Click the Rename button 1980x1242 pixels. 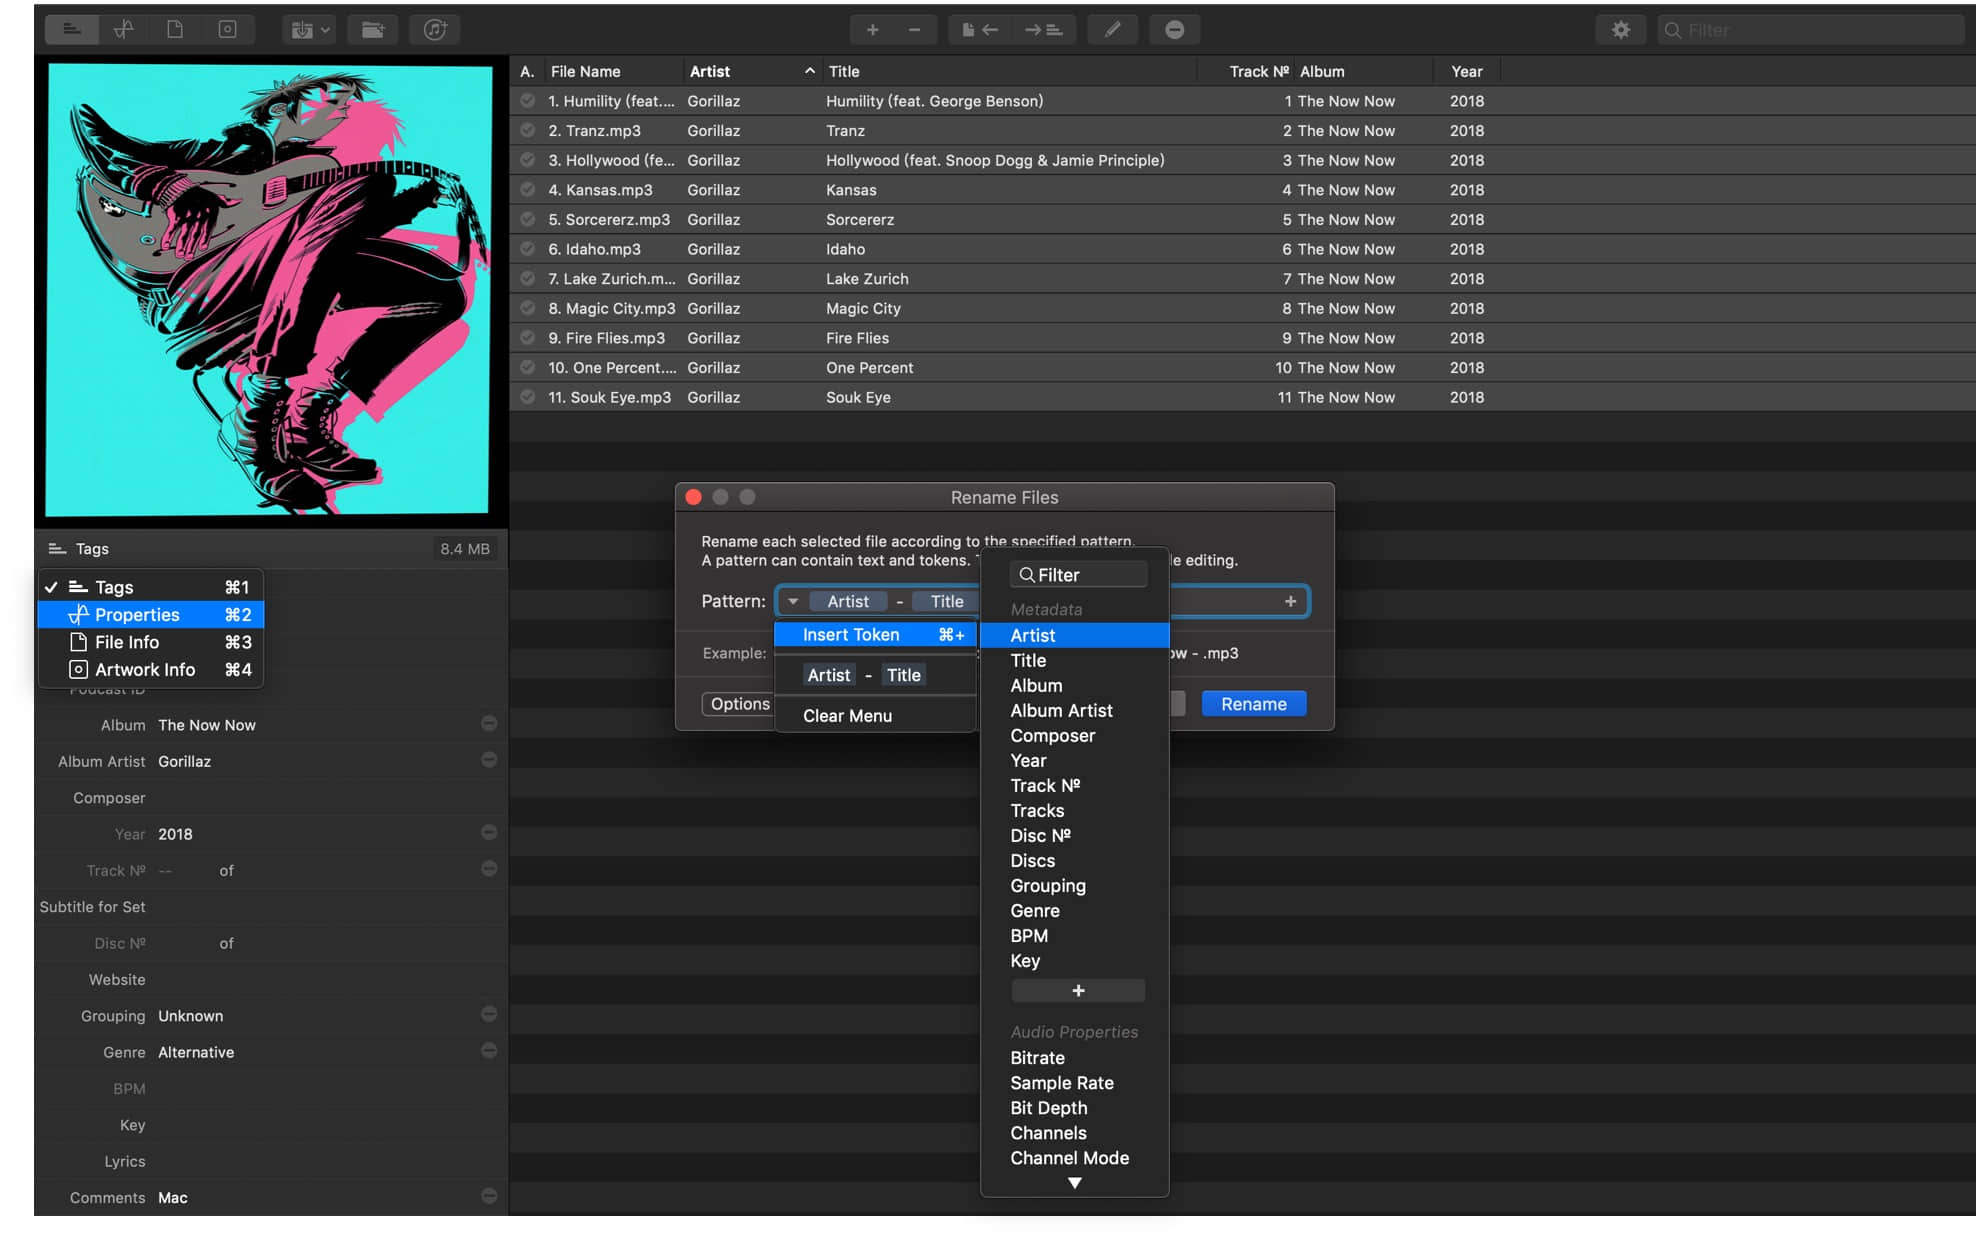point(1253,704)
